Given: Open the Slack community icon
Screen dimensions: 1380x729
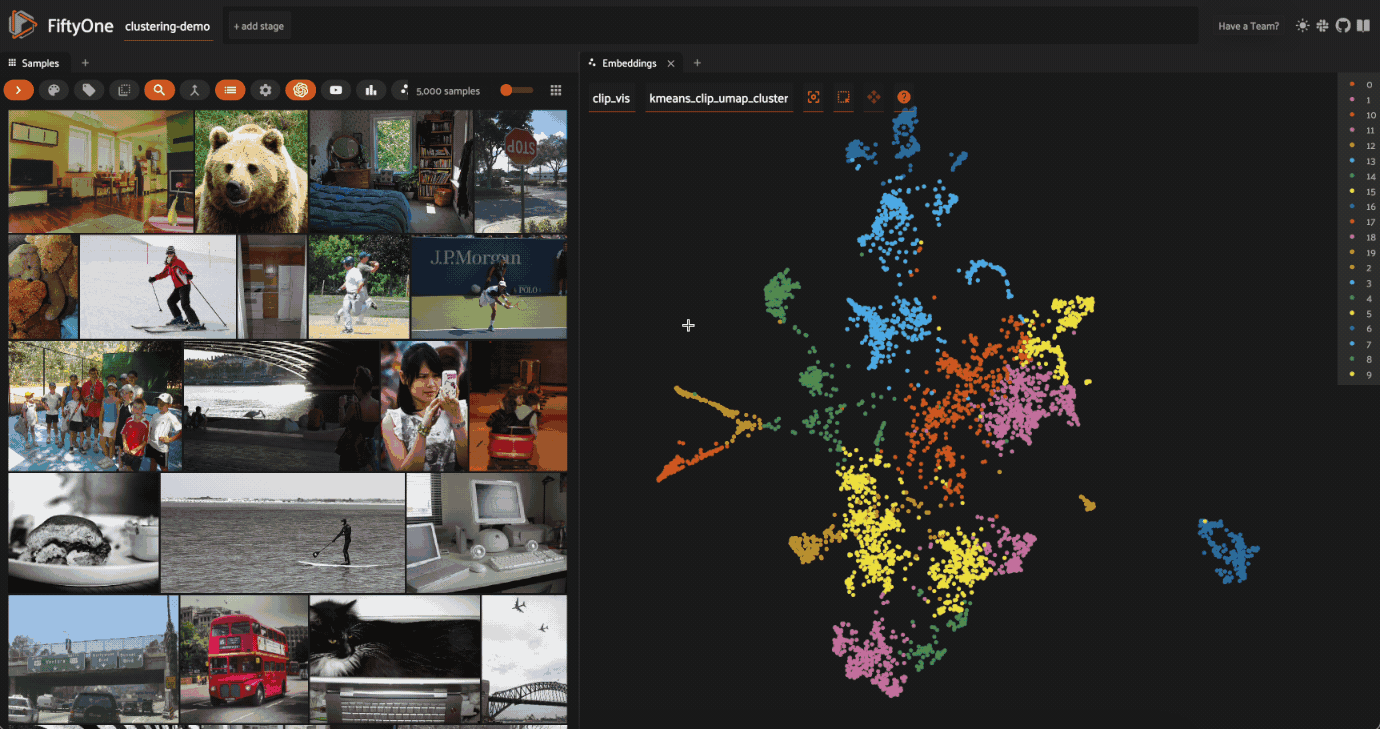Looking at the screenshot, I should tap(1322, 26).
